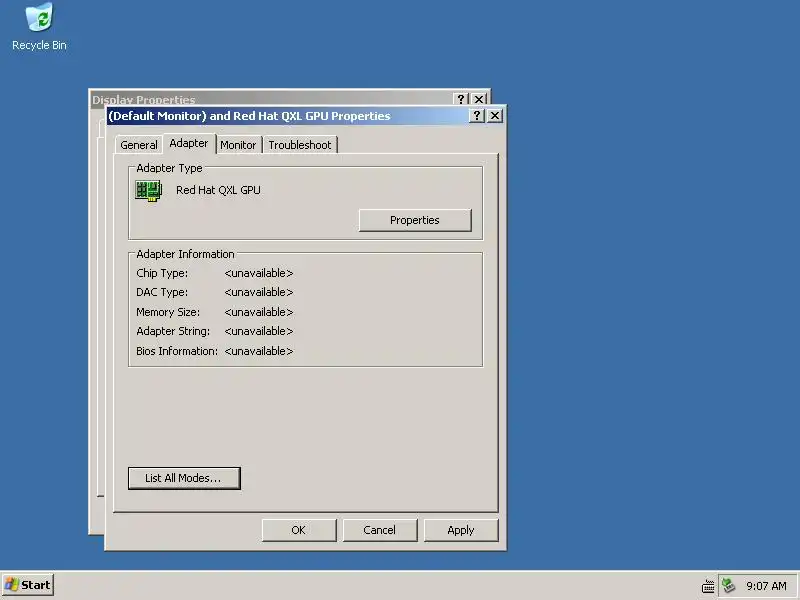Click the DAC Type label
The height and width of the screenshot is (600, 800).
162,292
